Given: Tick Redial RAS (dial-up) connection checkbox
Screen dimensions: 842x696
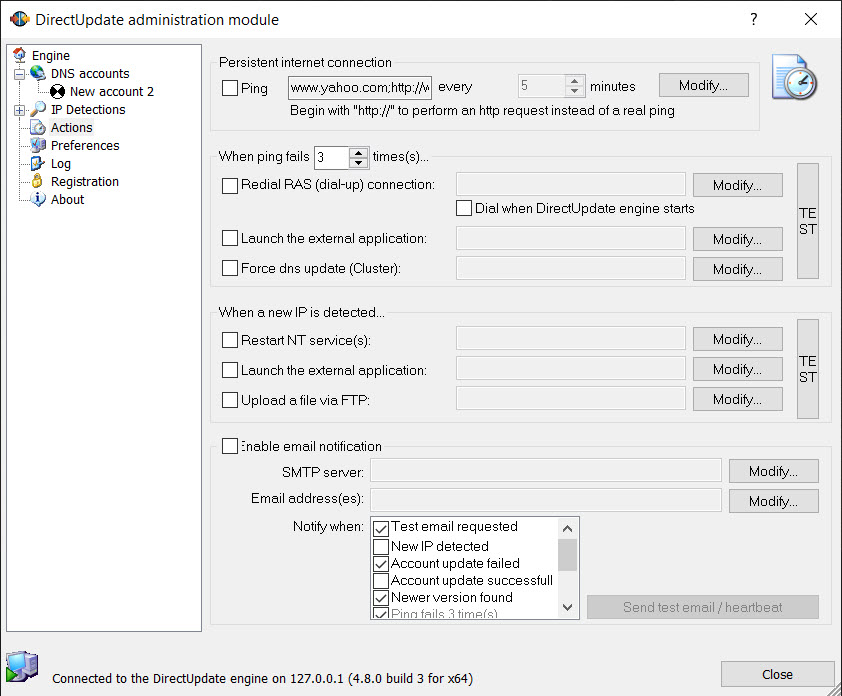Looking at the screenshot, I should coord(230,186).
